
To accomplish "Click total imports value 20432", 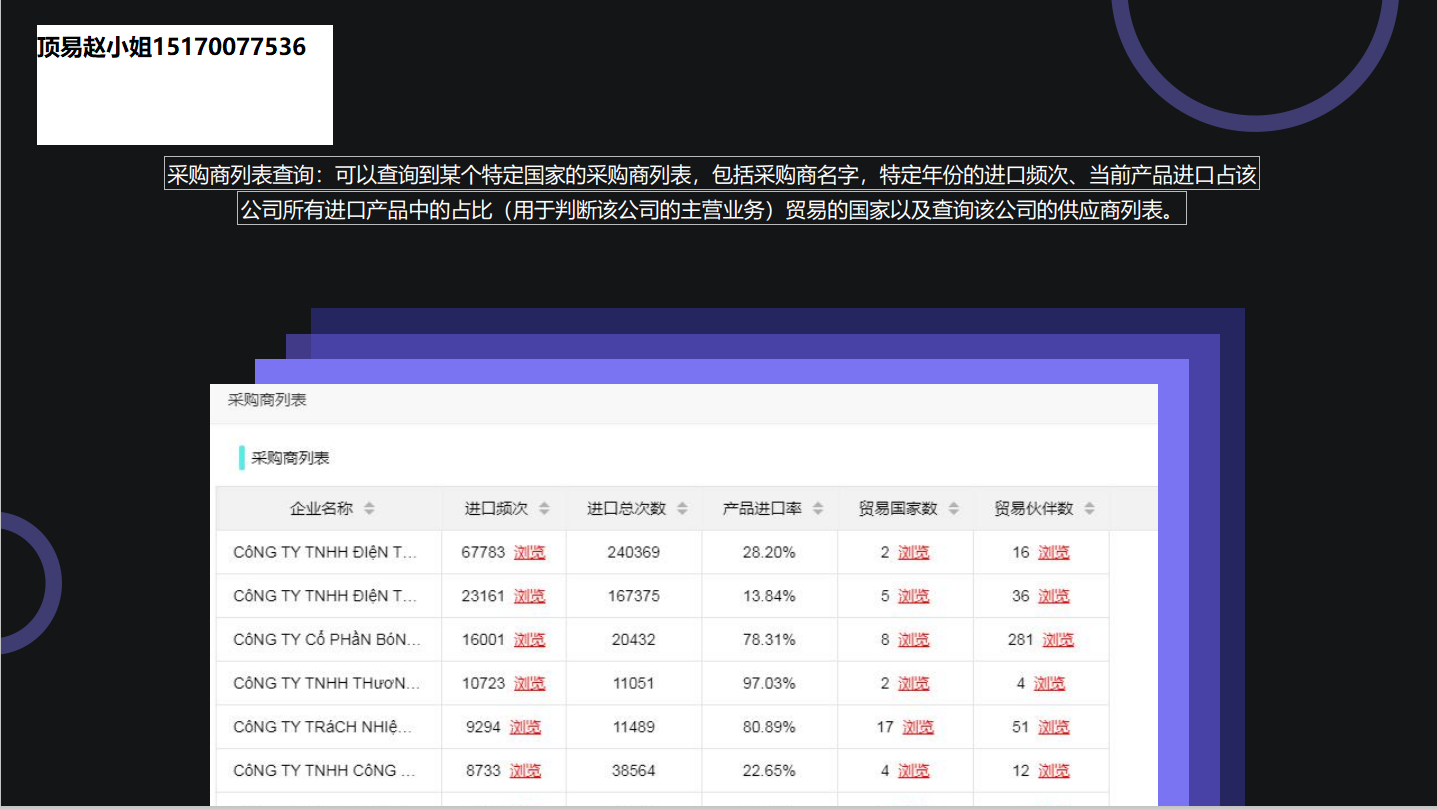I will coord(633,640).
